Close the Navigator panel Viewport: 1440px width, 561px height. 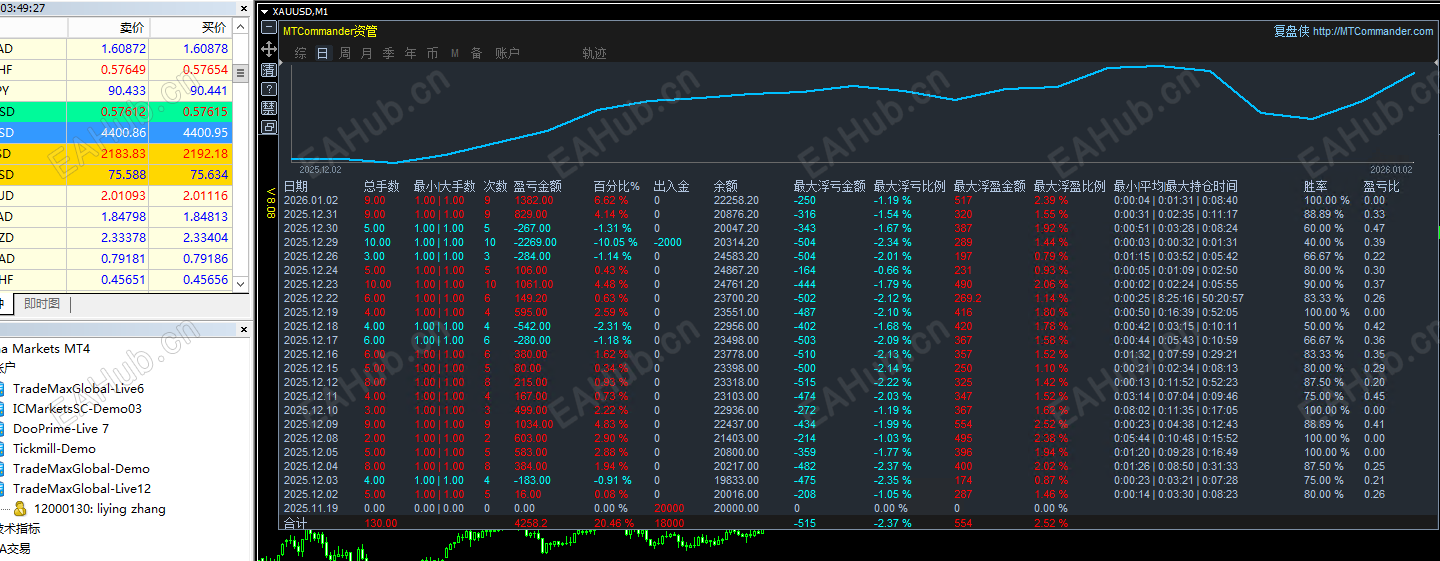[x=243, y=328]
